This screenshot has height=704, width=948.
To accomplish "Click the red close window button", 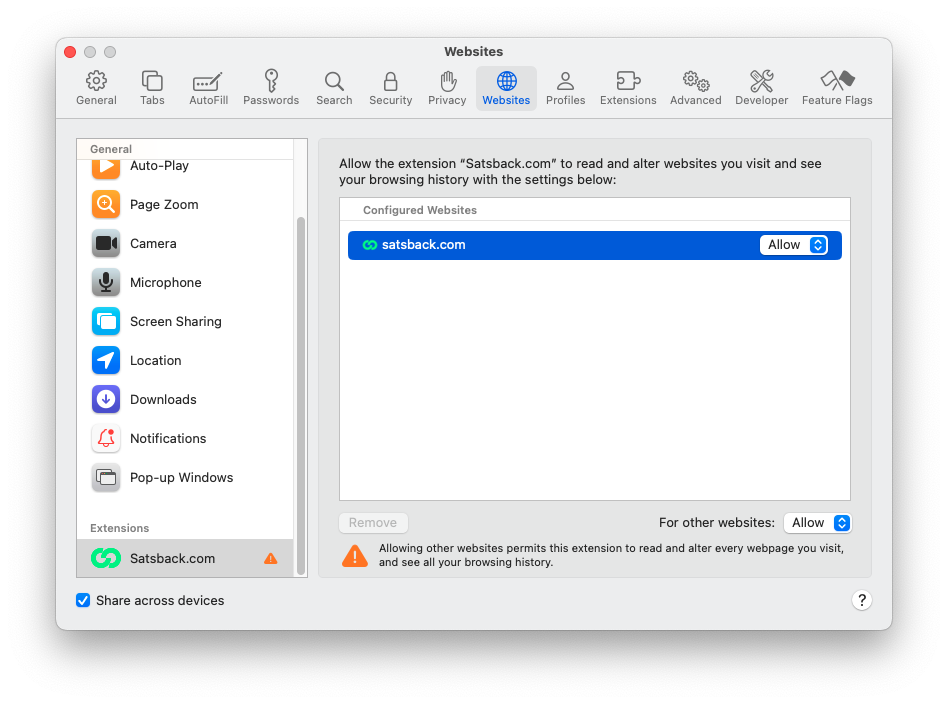I will [x=70, y=52].
